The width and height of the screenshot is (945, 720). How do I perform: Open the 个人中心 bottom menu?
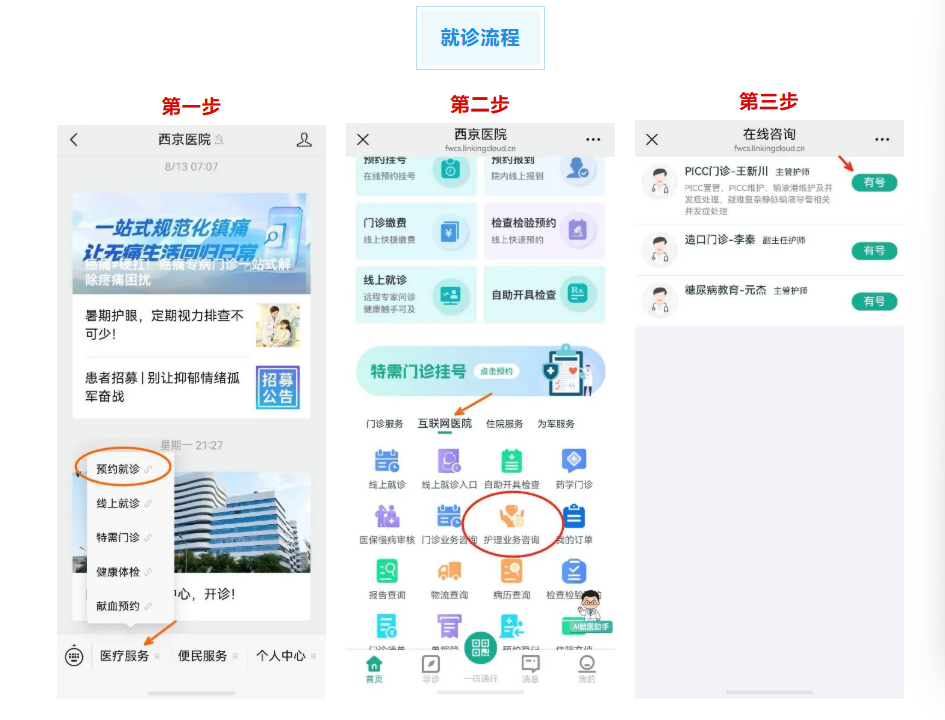(x=281, y=656)
